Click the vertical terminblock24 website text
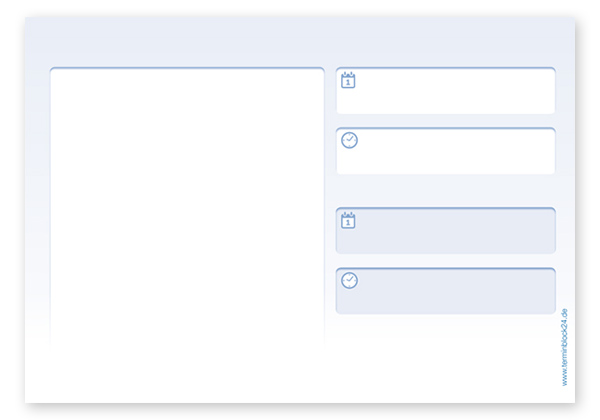 point(565,347)
